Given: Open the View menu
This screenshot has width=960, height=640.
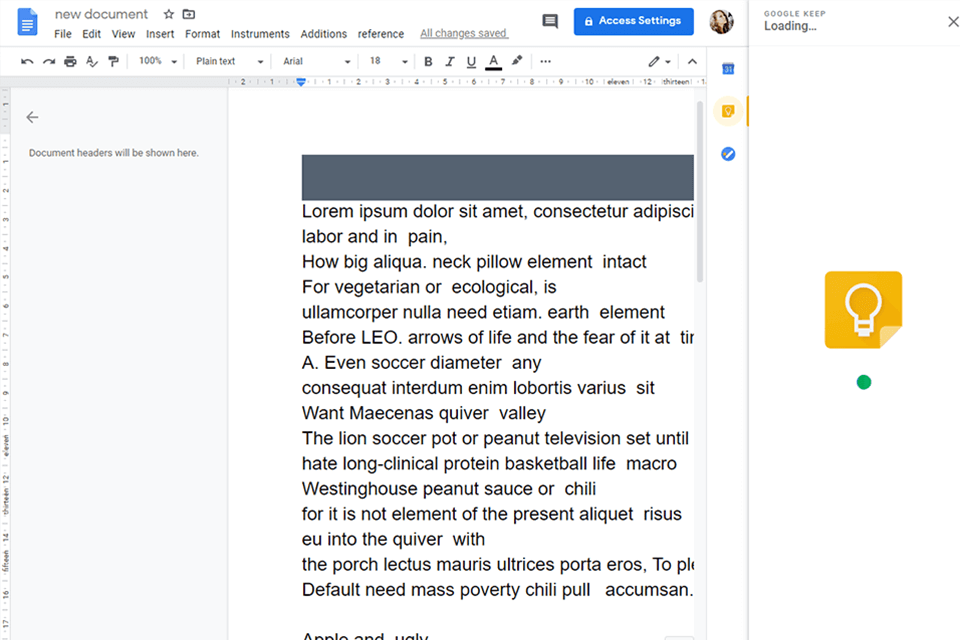Looking at the screenshot, I should [x=123, y=34].
